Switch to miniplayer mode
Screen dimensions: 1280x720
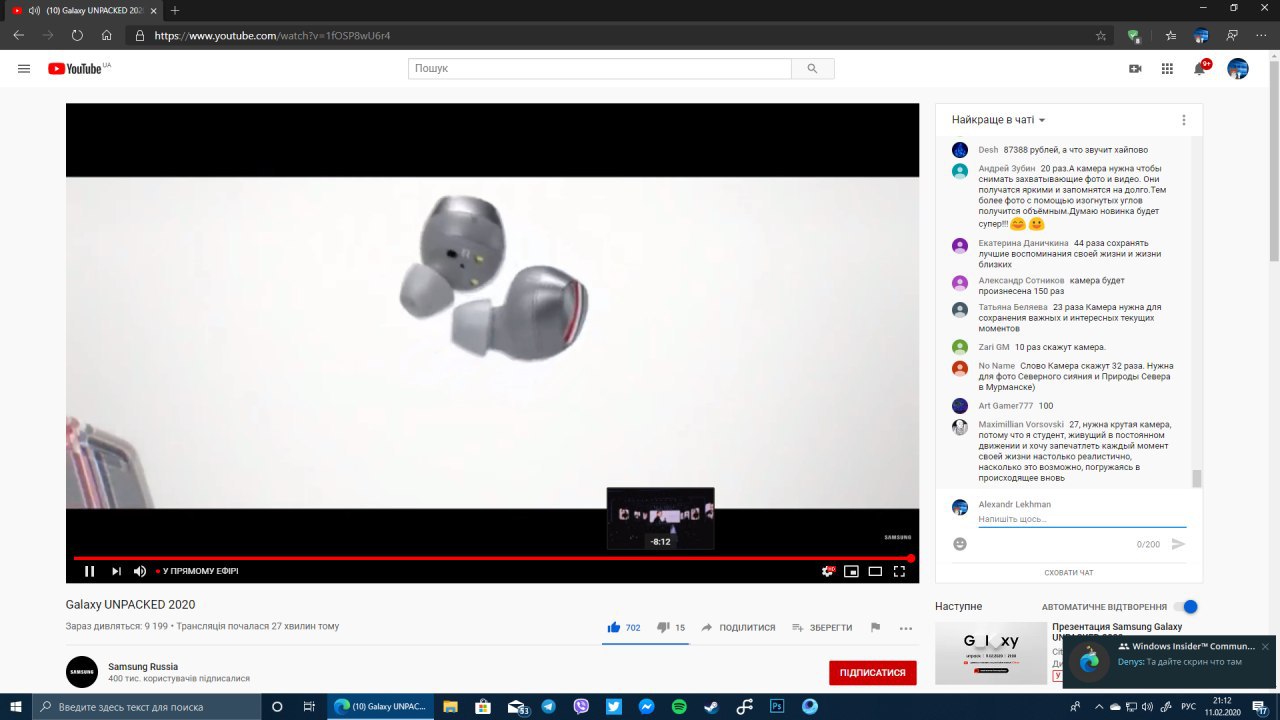coord(851,571)
